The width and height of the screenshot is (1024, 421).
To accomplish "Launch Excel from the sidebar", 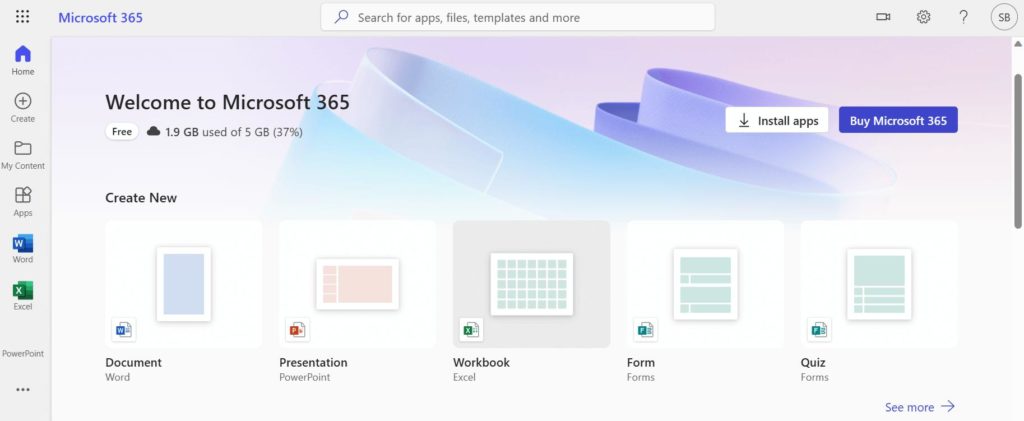I will (22, 296).
